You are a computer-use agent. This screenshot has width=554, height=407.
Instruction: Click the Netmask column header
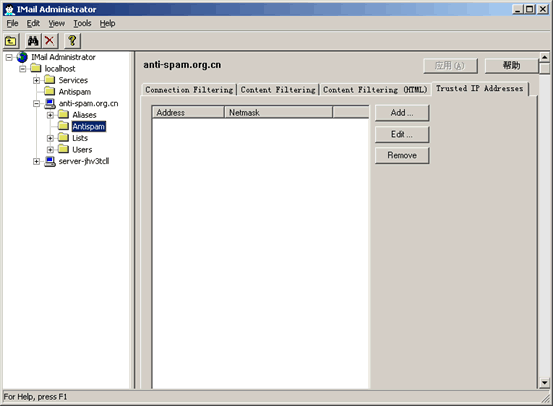[x=278, y=112]
